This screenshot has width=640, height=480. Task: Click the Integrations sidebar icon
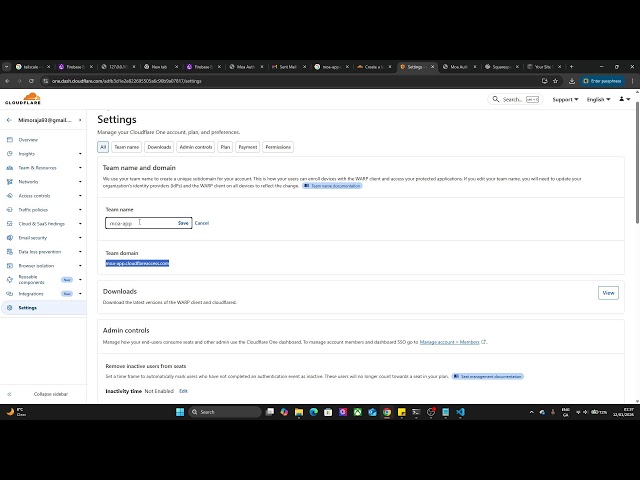[10, 294]
